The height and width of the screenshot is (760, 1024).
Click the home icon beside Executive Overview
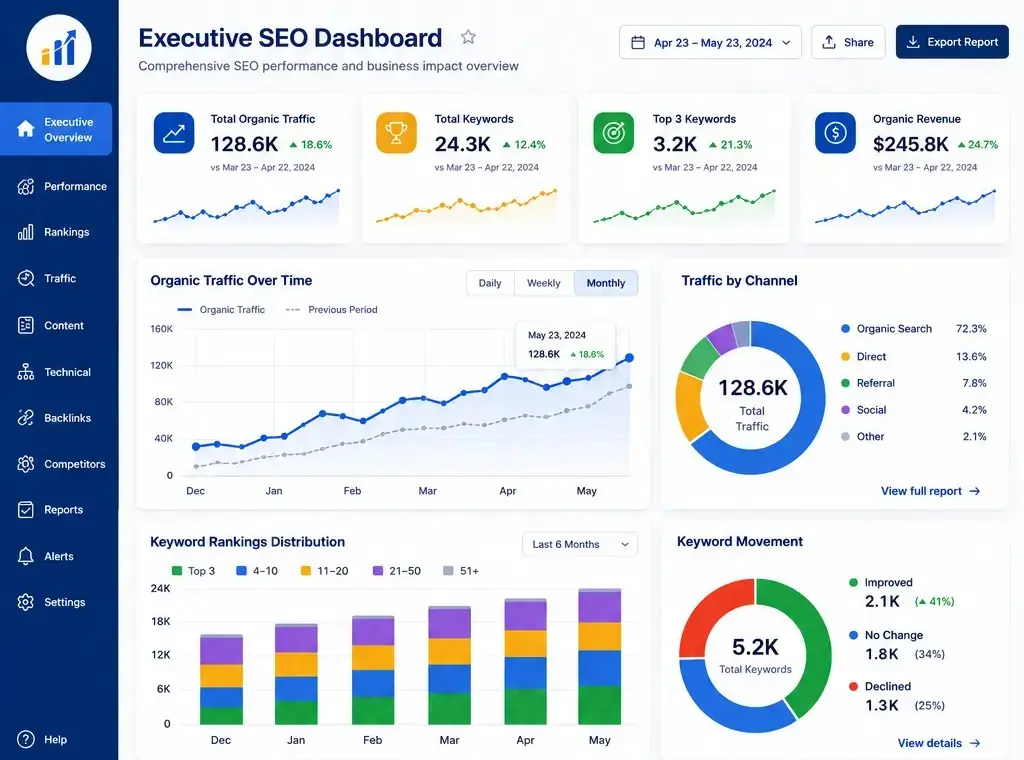tap(25, 129)
